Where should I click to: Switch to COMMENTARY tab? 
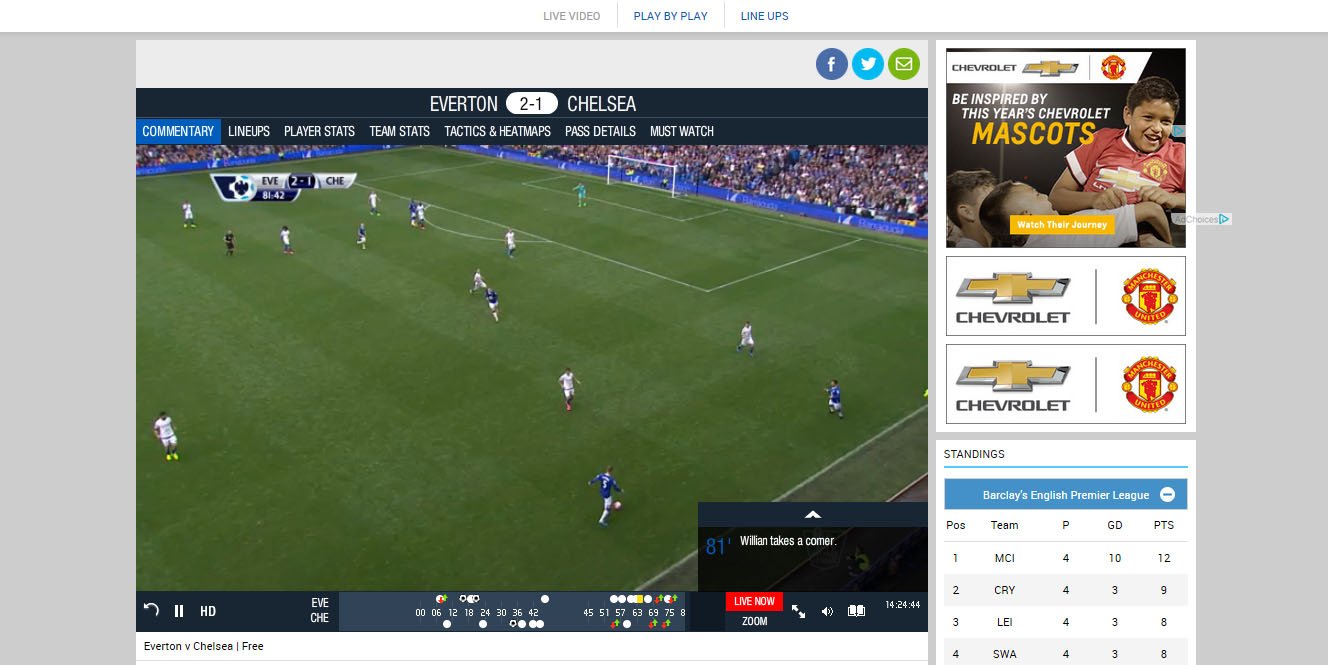tap(178, 131)
